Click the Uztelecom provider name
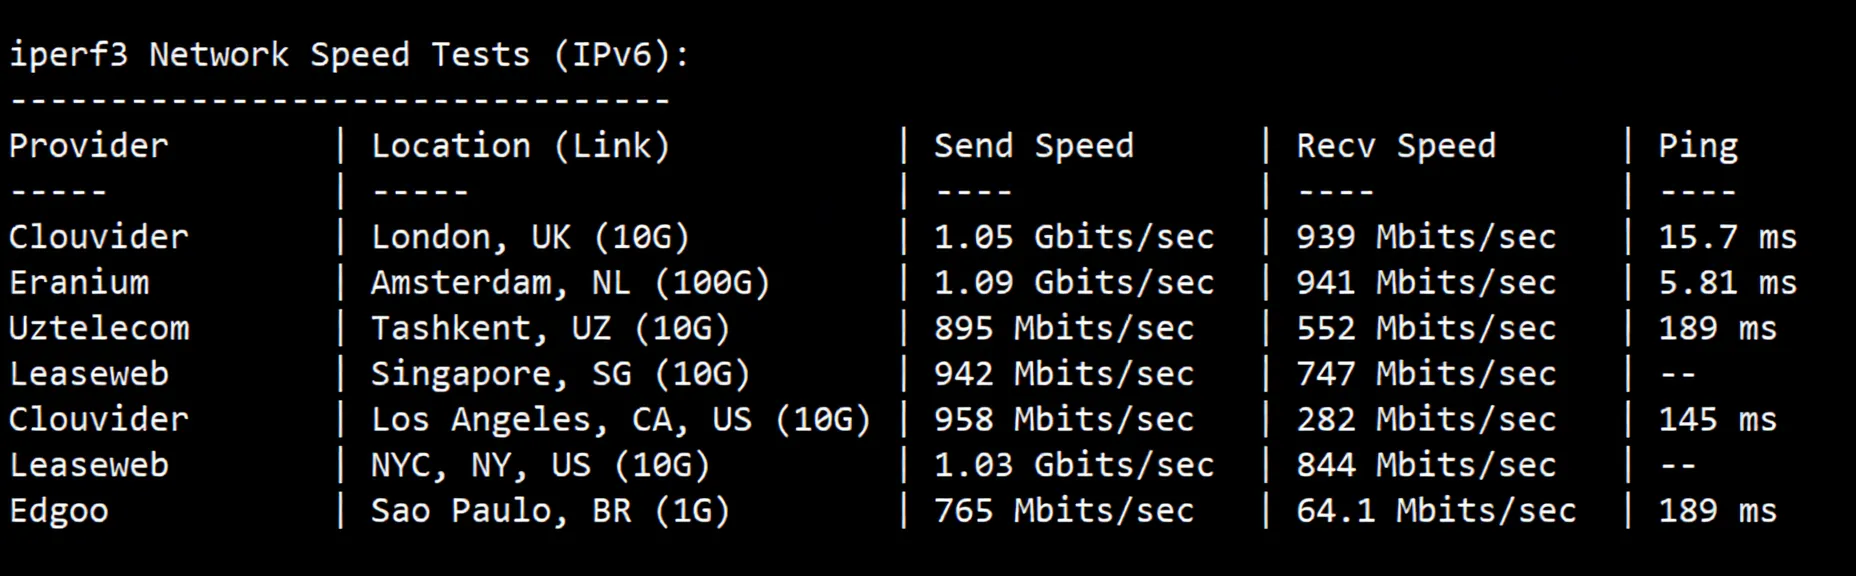This screenshot has width=1856, height=576. tap(99, 329)
